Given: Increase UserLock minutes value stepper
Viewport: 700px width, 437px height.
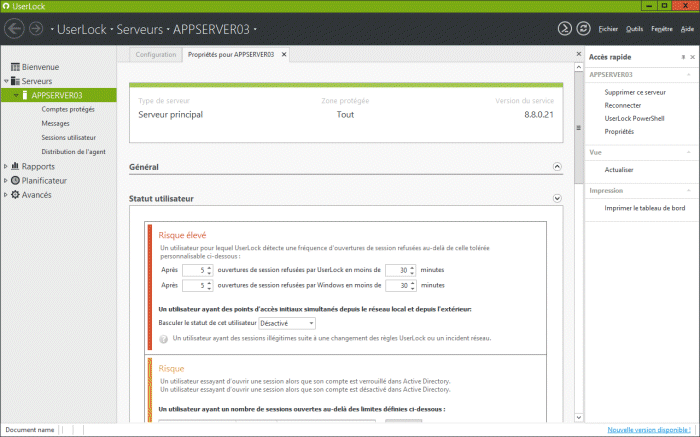Looking at the screenshot, I should 412,268.
